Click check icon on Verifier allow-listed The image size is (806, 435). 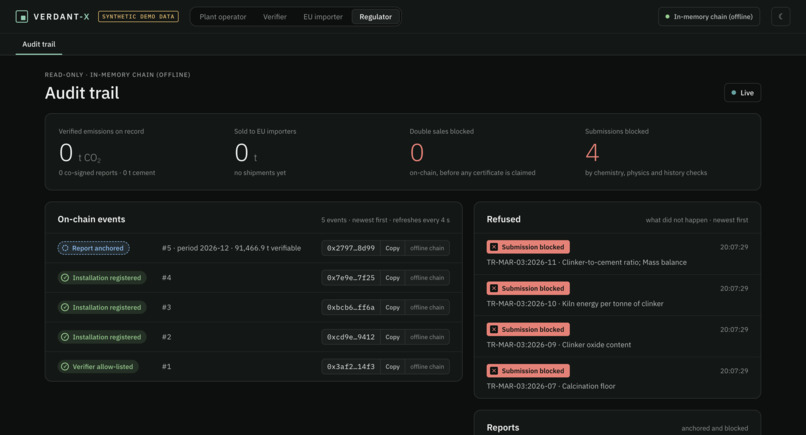(65, 367)
